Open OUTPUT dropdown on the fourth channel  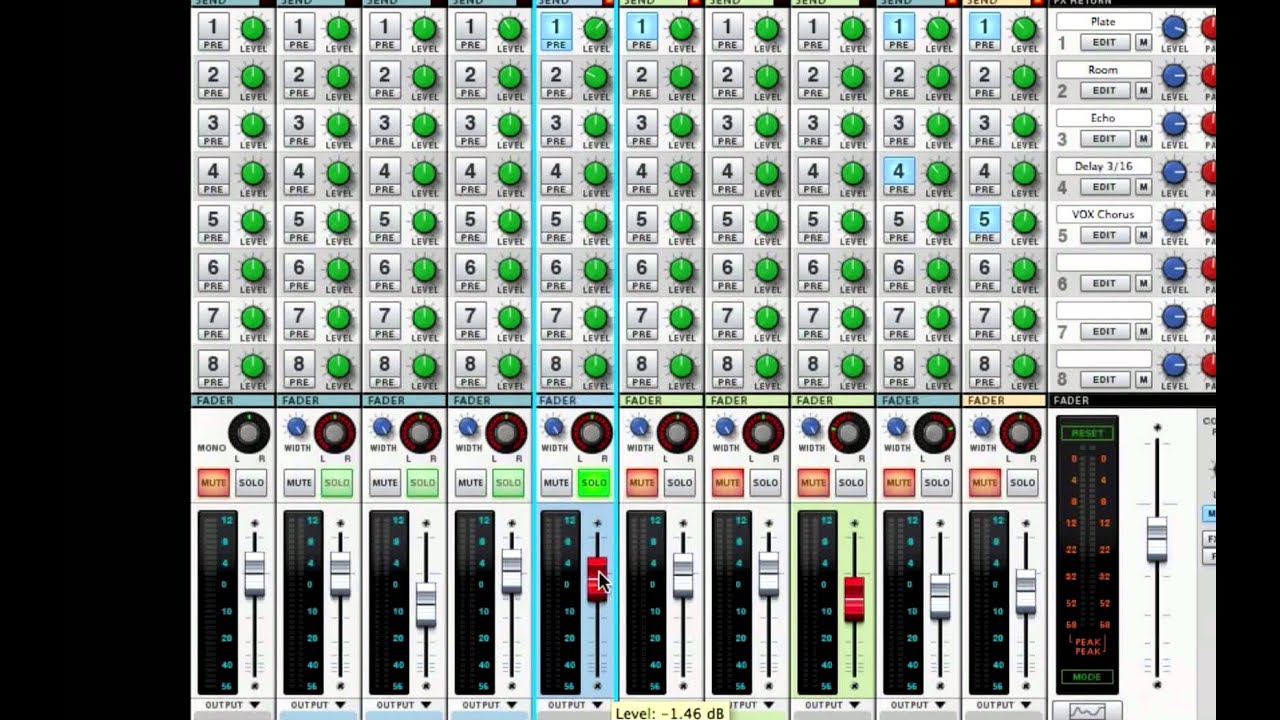pyautogui.click(x=490, y=705)
